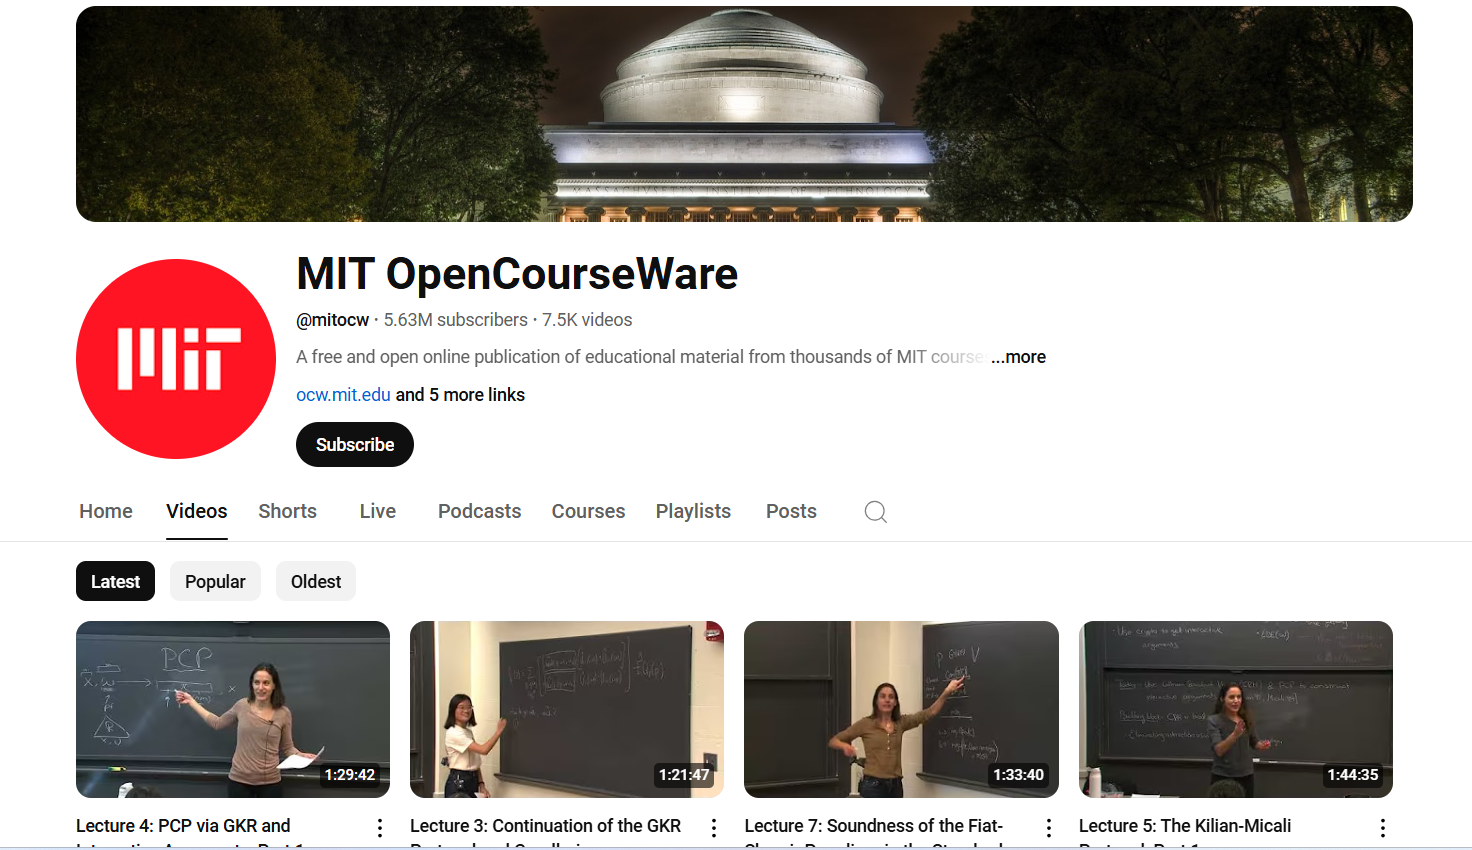Click the channel search magnifier icon

coord(876,512)
